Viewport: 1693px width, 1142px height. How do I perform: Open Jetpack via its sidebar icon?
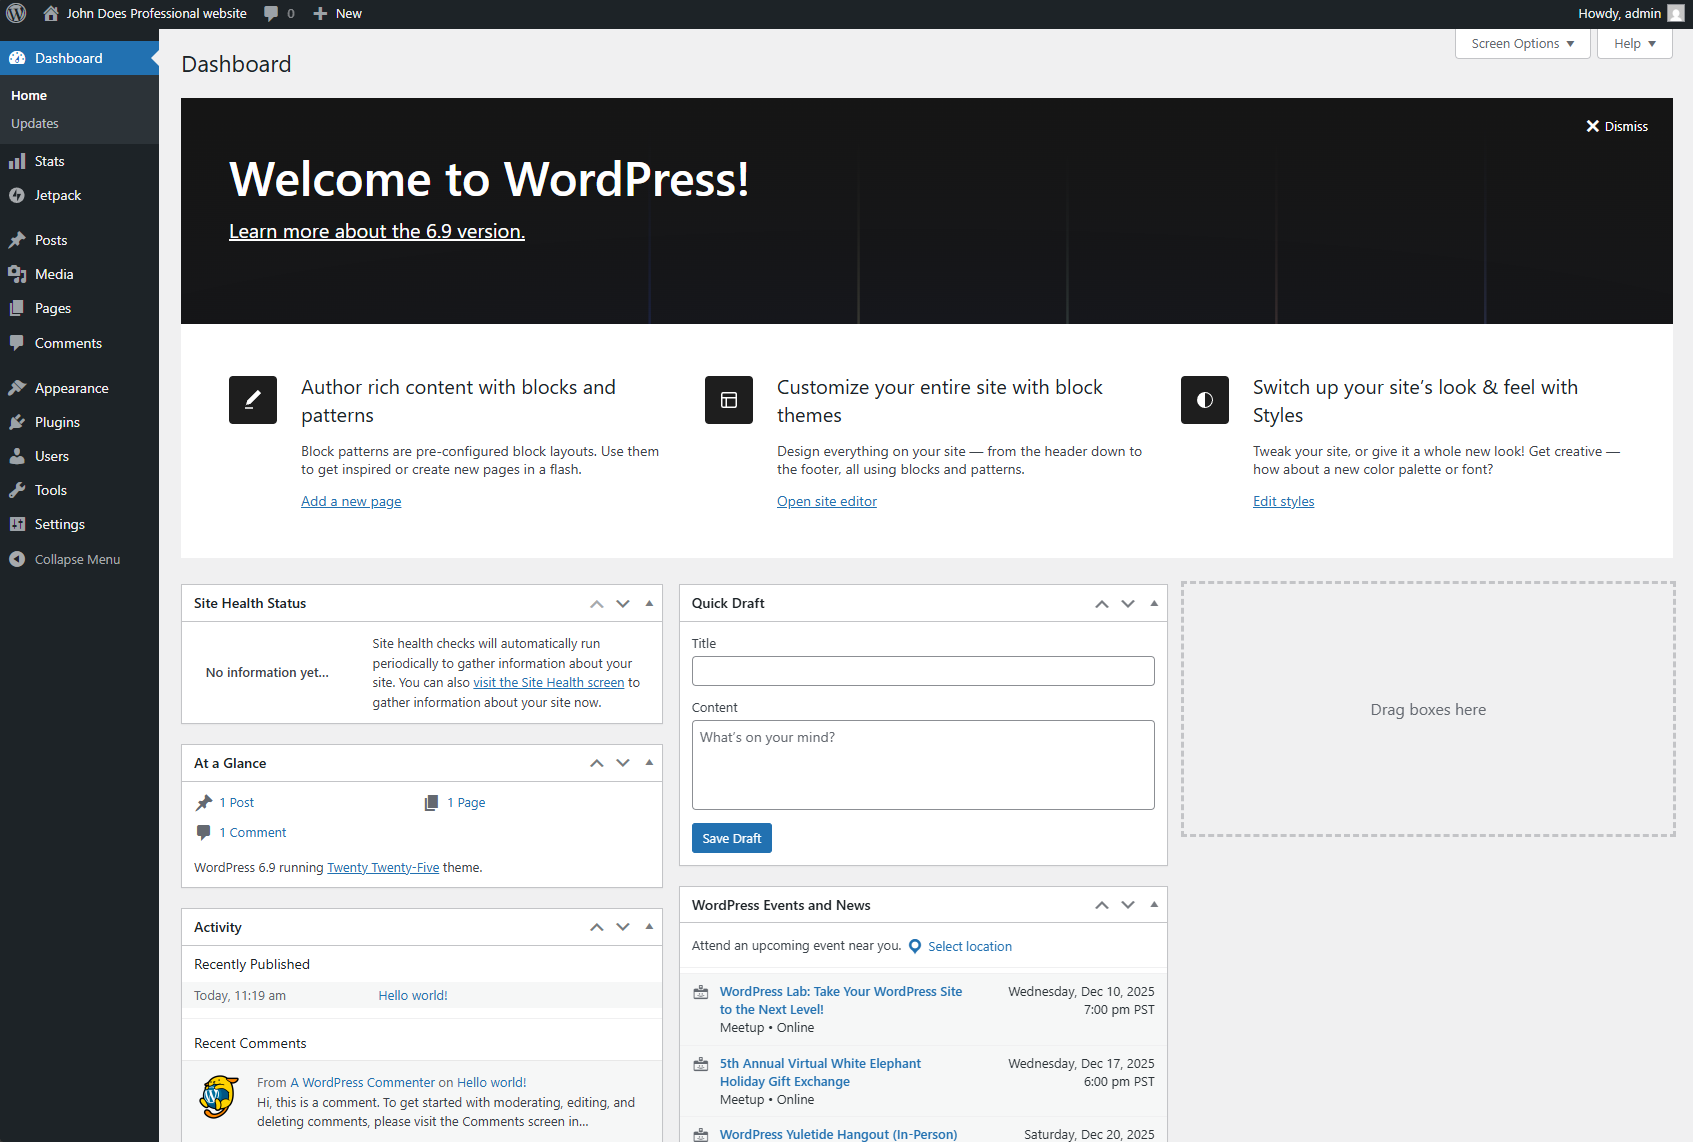(x=19, y=195)
